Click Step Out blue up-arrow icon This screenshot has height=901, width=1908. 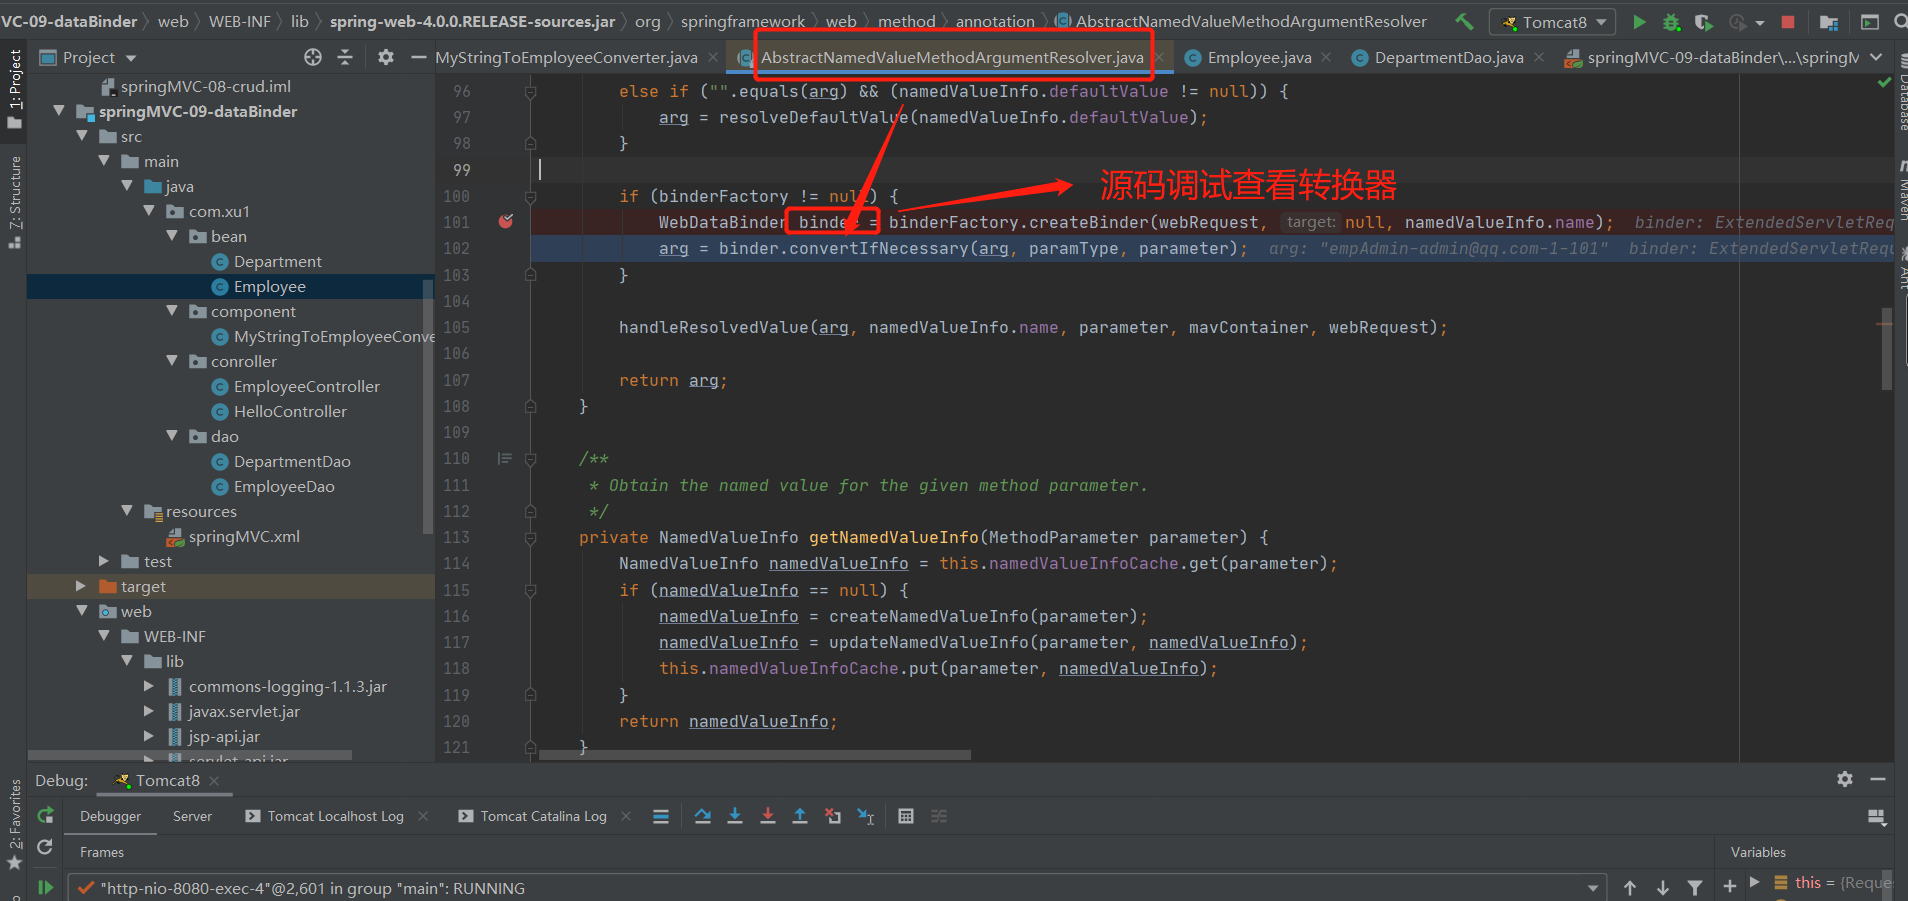point(800,816)
